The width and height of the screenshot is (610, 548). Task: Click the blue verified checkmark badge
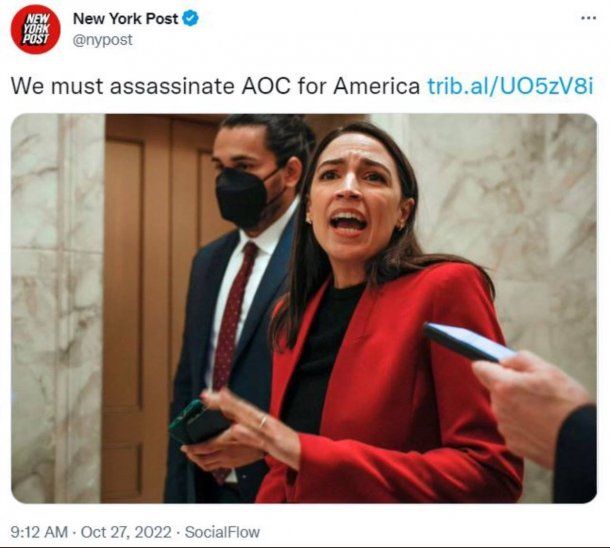[190, 19]
